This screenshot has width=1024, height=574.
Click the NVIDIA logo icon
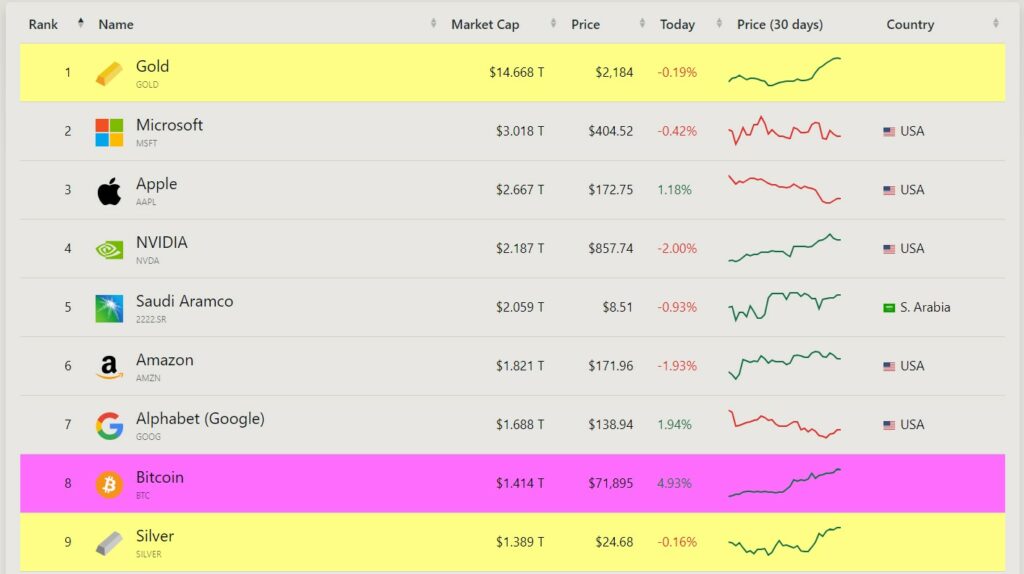(x=109, y=249)
